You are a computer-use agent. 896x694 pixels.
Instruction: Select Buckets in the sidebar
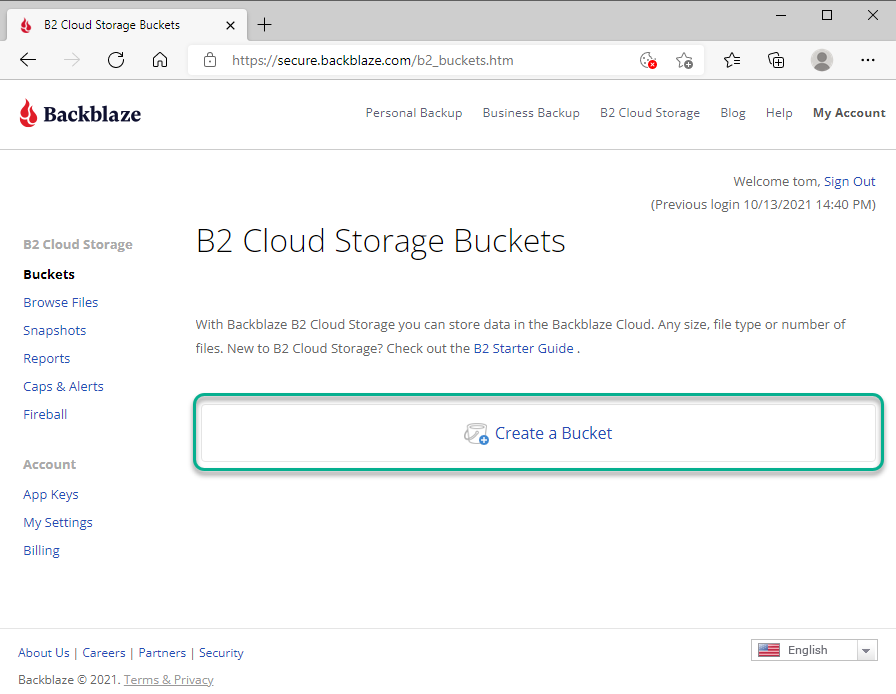click(49, 274)
